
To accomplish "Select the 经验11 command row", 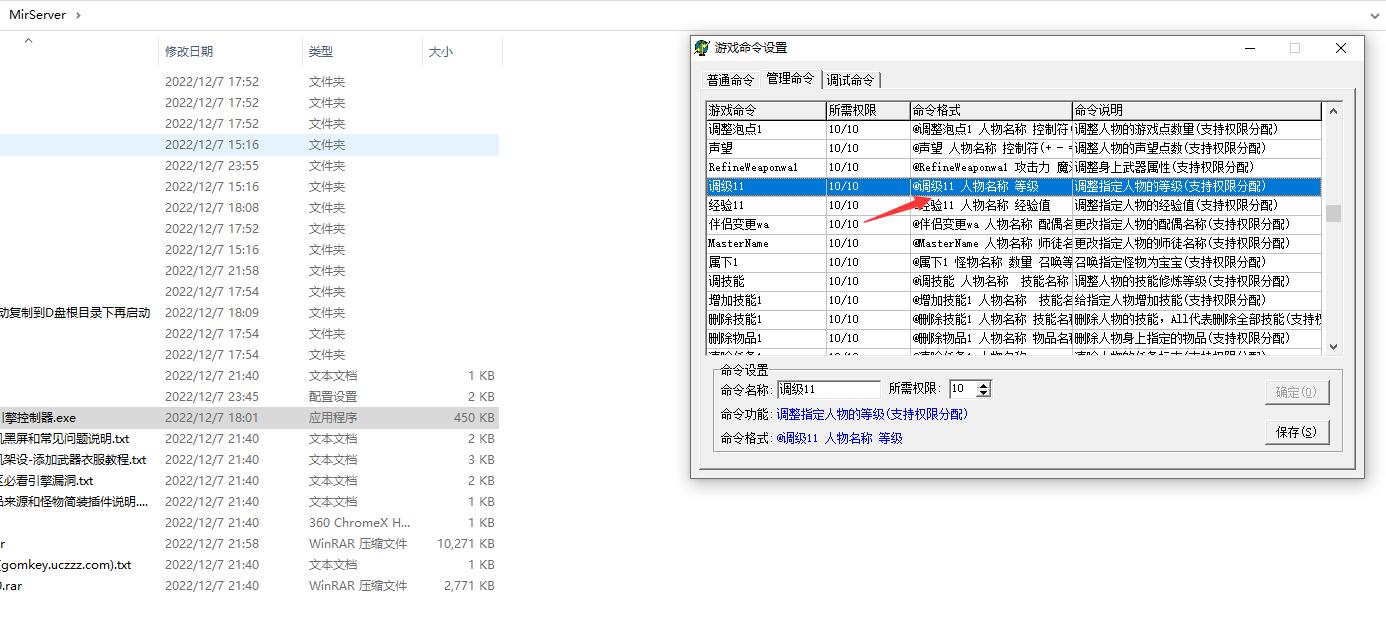I will [765, 205].
